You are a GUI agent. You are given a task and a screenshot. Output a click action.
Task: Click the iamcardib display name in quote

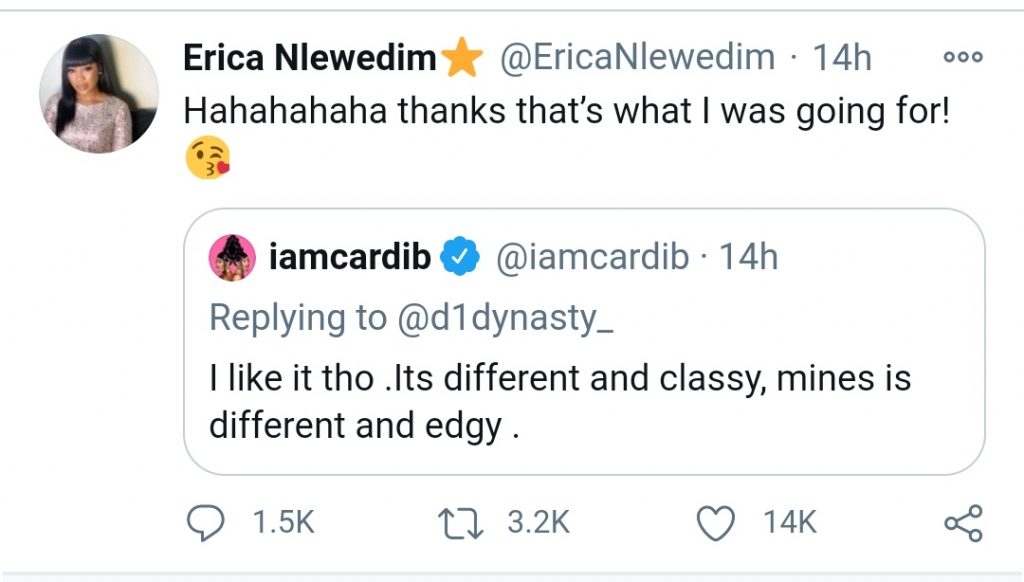click(350, 258)
